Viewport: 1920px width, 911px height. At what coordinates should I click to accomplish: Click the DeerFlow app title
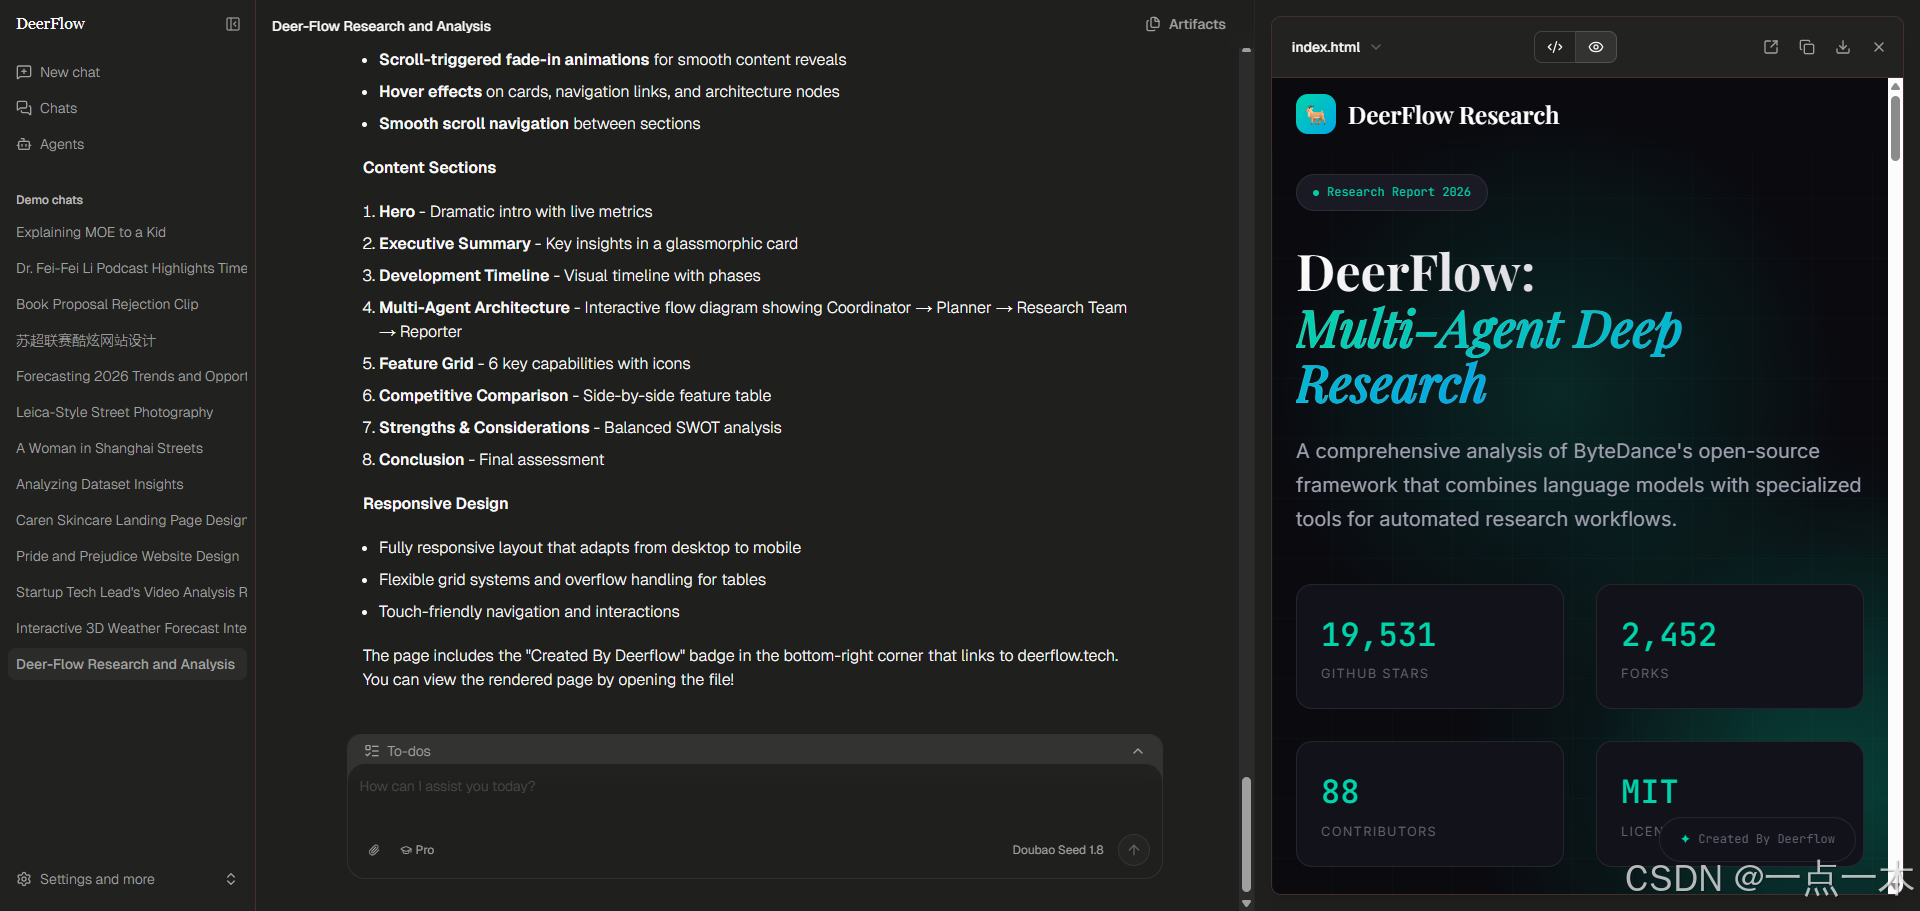coord(50,24)
